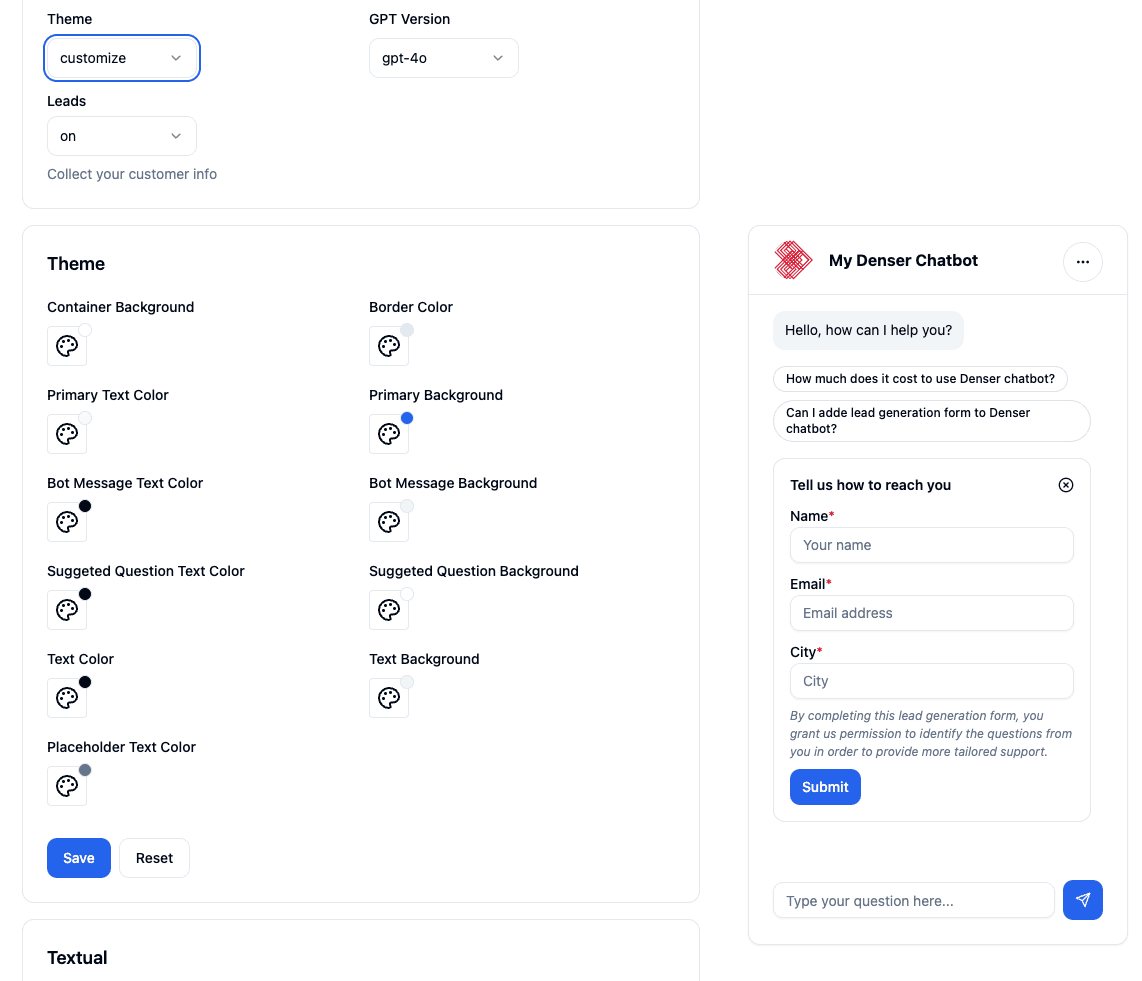Reset the theme colors

[x=154, y=858]
